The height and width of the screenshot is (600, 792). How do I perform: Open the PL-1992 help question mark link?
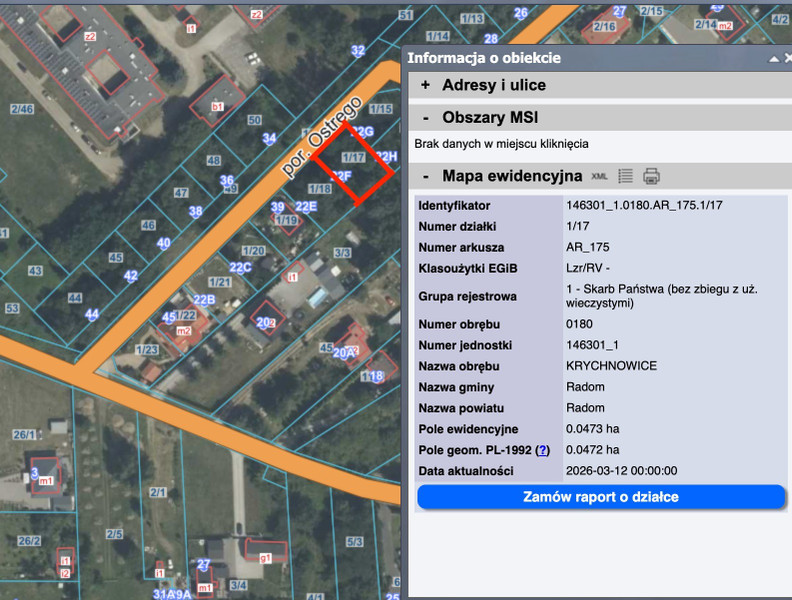543,450
